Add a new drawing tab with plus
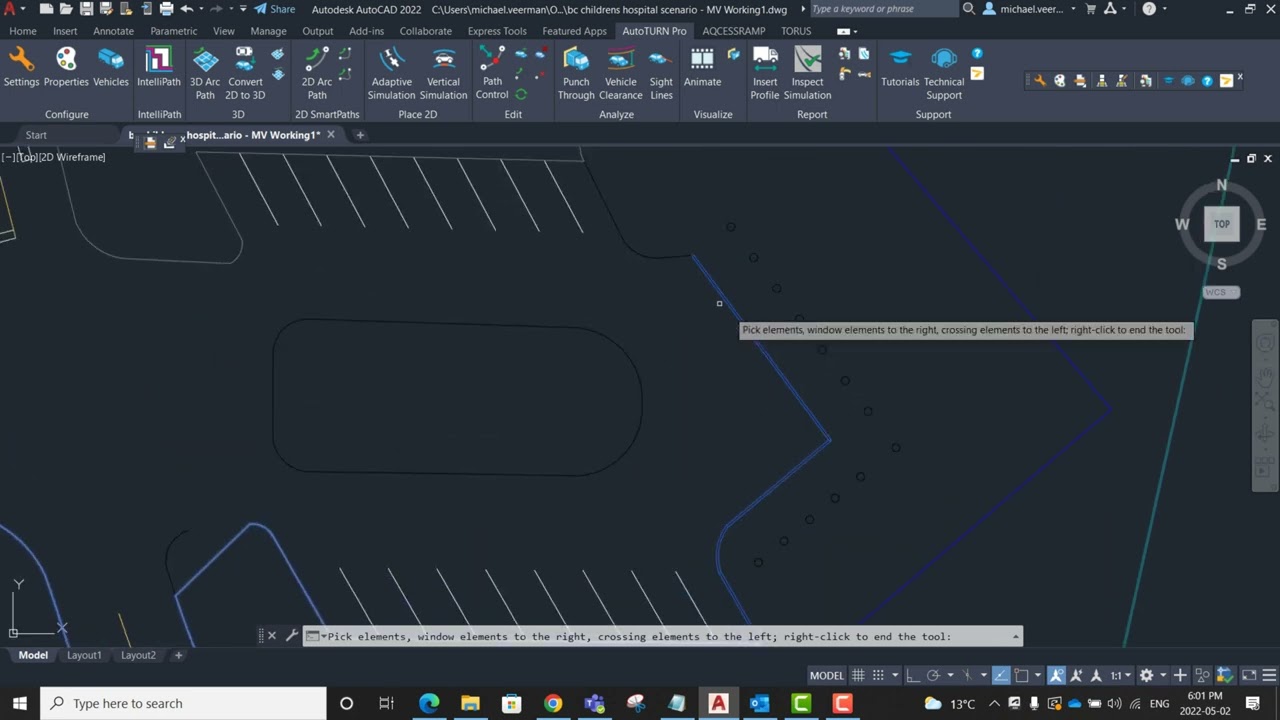The height and width of the screenshot is (720, 1280). (360, 135)
